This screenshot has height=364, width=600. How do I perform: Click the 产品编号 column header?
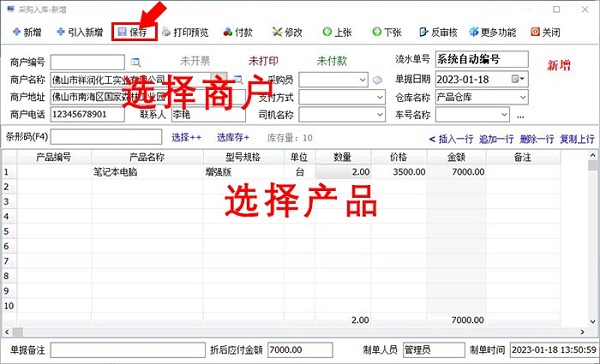coord(54,157)
